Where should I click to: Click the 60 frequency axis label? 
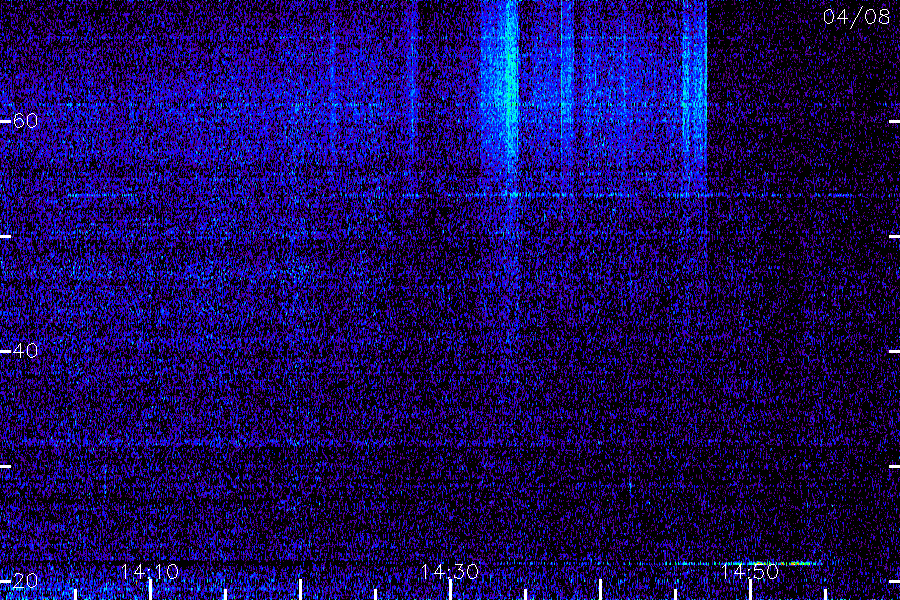pos(25,121)
